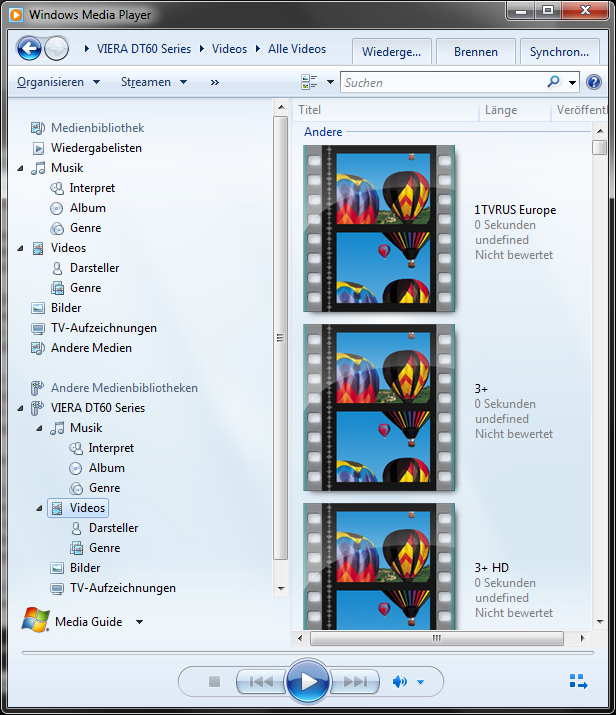Click VIERA DT60 Series in the breadcrumb
The height and width of the screenshot is (715, 616).
click(144, 49)
